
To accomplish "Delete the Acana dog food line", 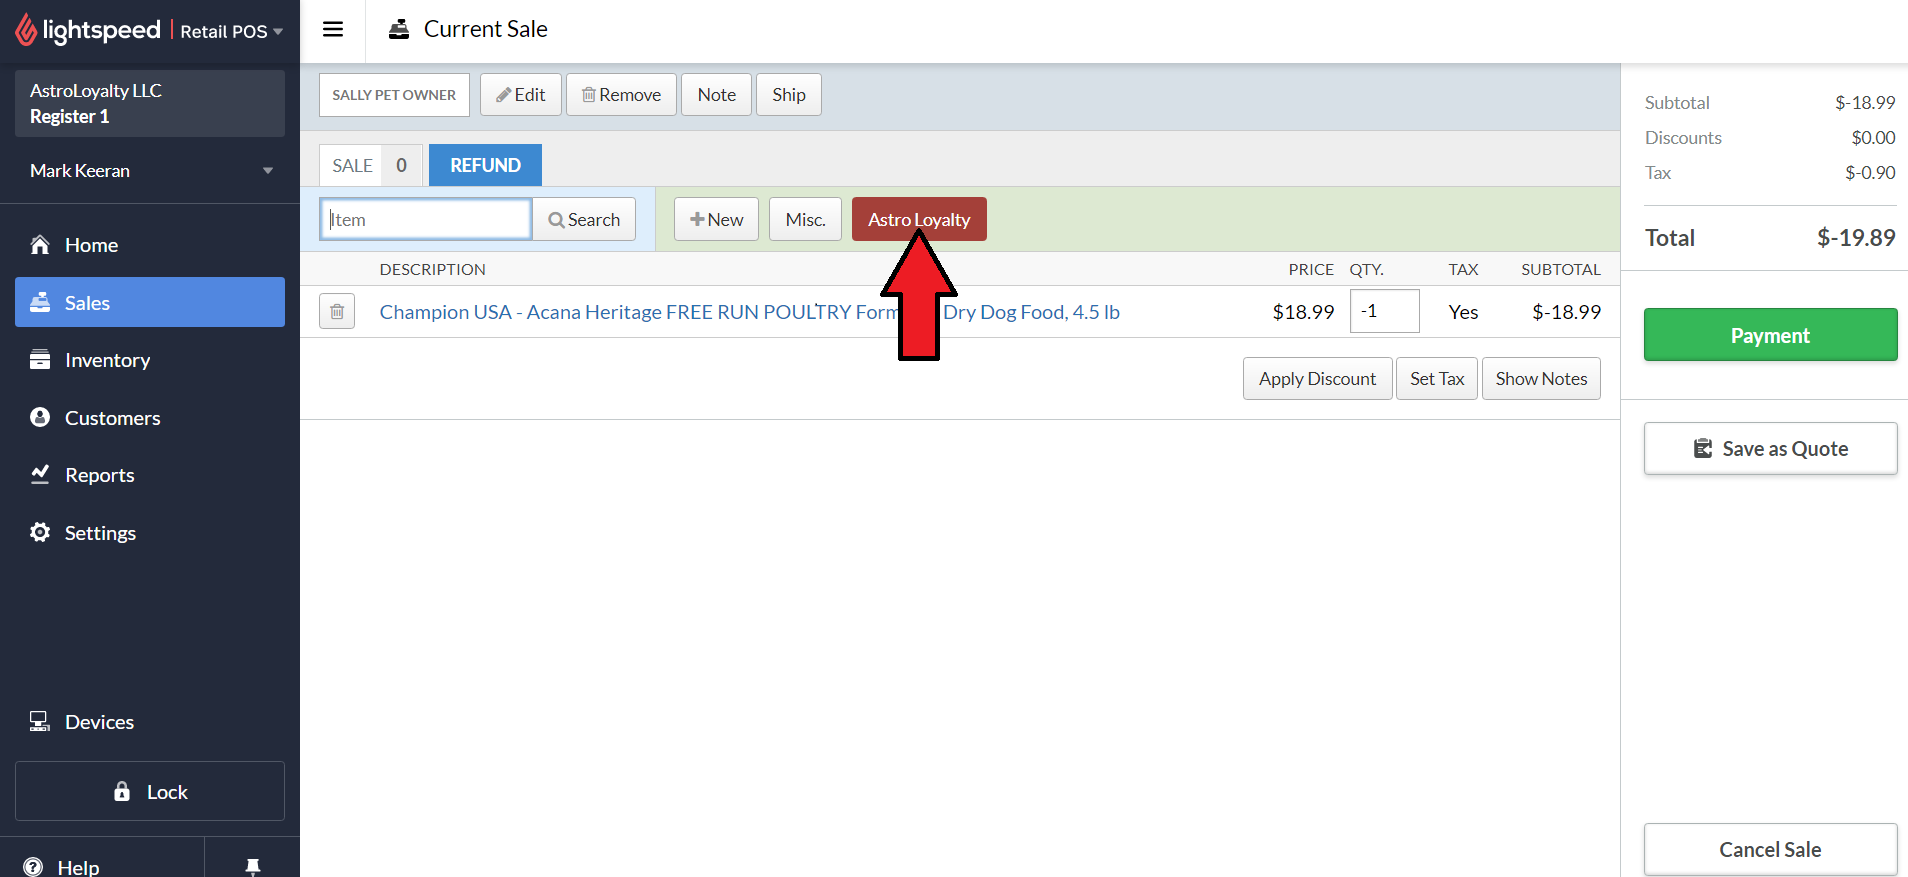I will click(337, 312).
